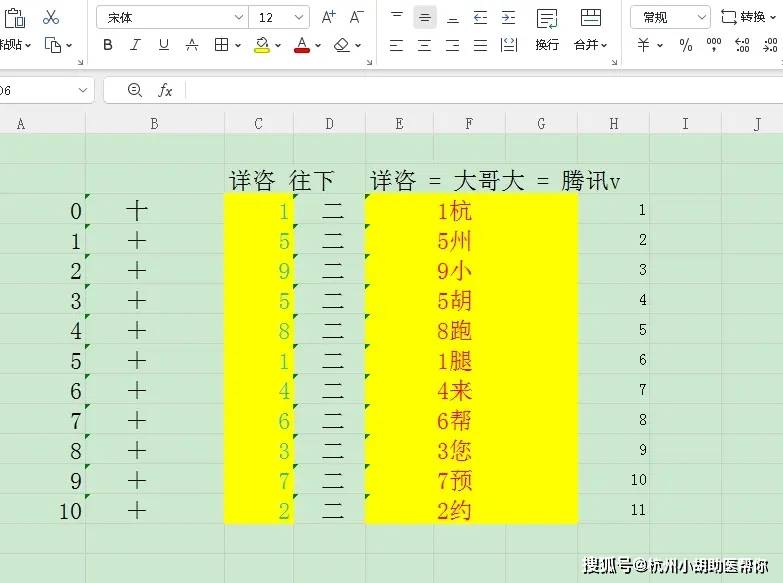
Task: Open the copy options dropdown arrow
Action: point(69,45)
